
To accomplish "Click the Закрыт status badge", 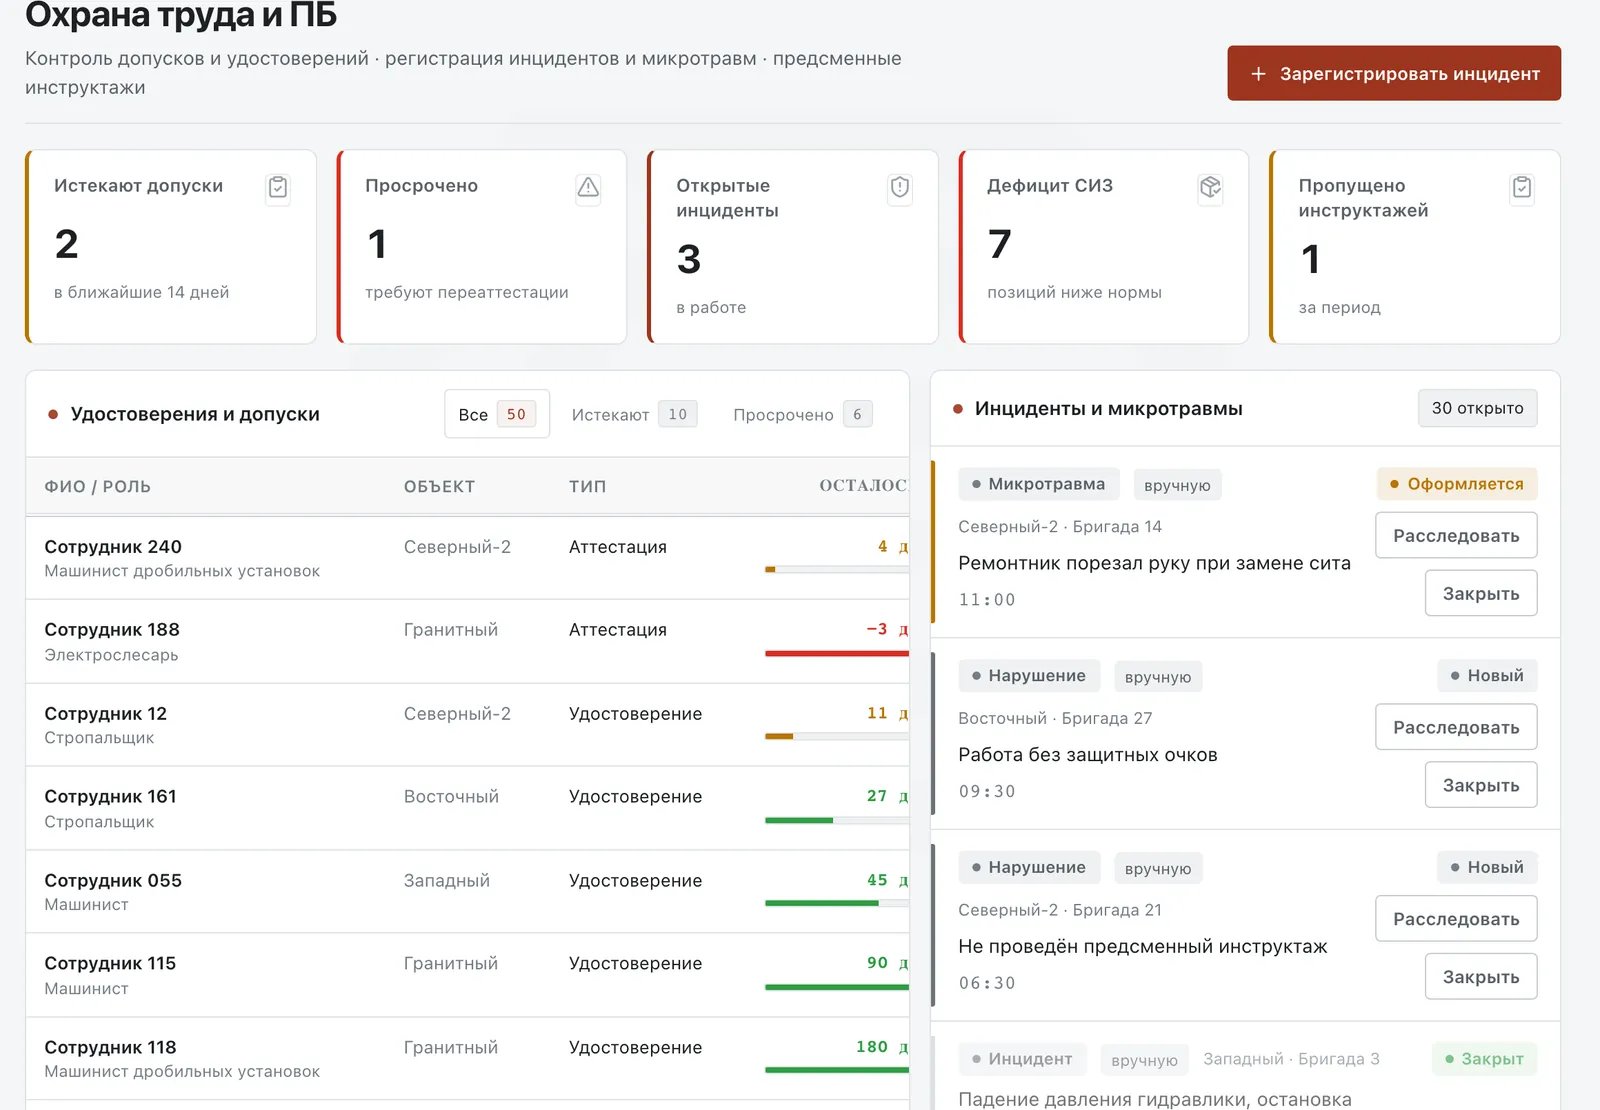I will pyautogui.click(x=1484, y=1059).
